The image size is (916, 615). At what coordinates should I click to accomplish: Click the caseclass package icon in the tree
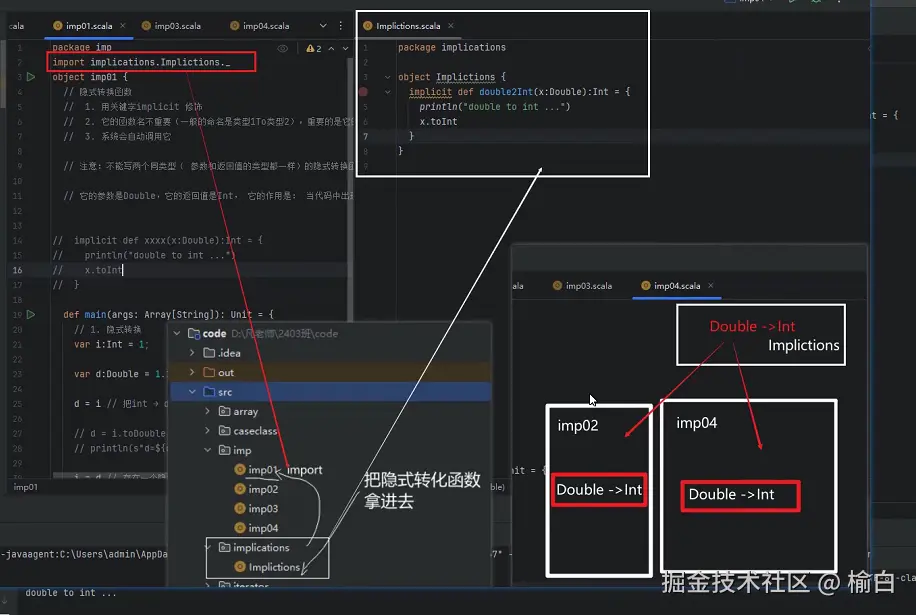223,430
